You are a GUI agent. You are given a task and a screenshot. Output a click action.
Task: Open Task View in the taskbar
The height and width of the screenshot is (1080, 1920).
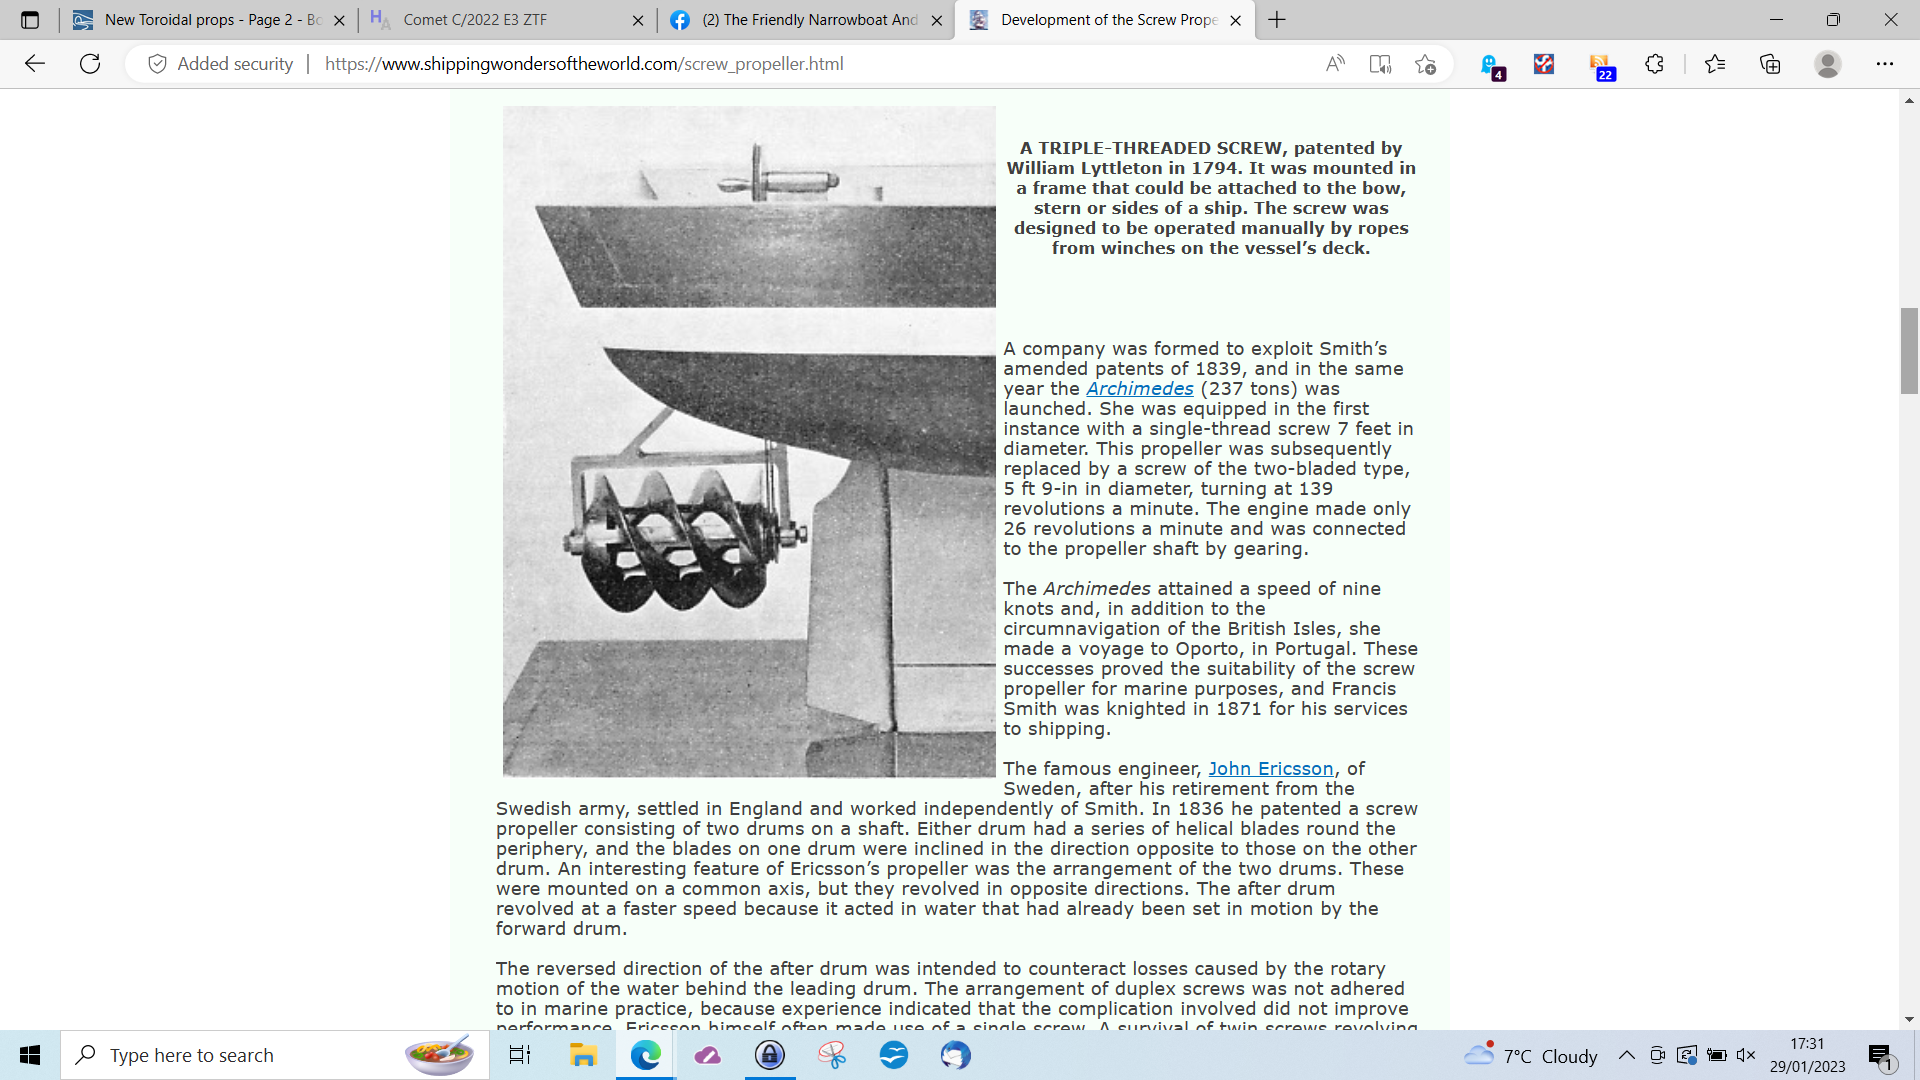[520, 1055]
